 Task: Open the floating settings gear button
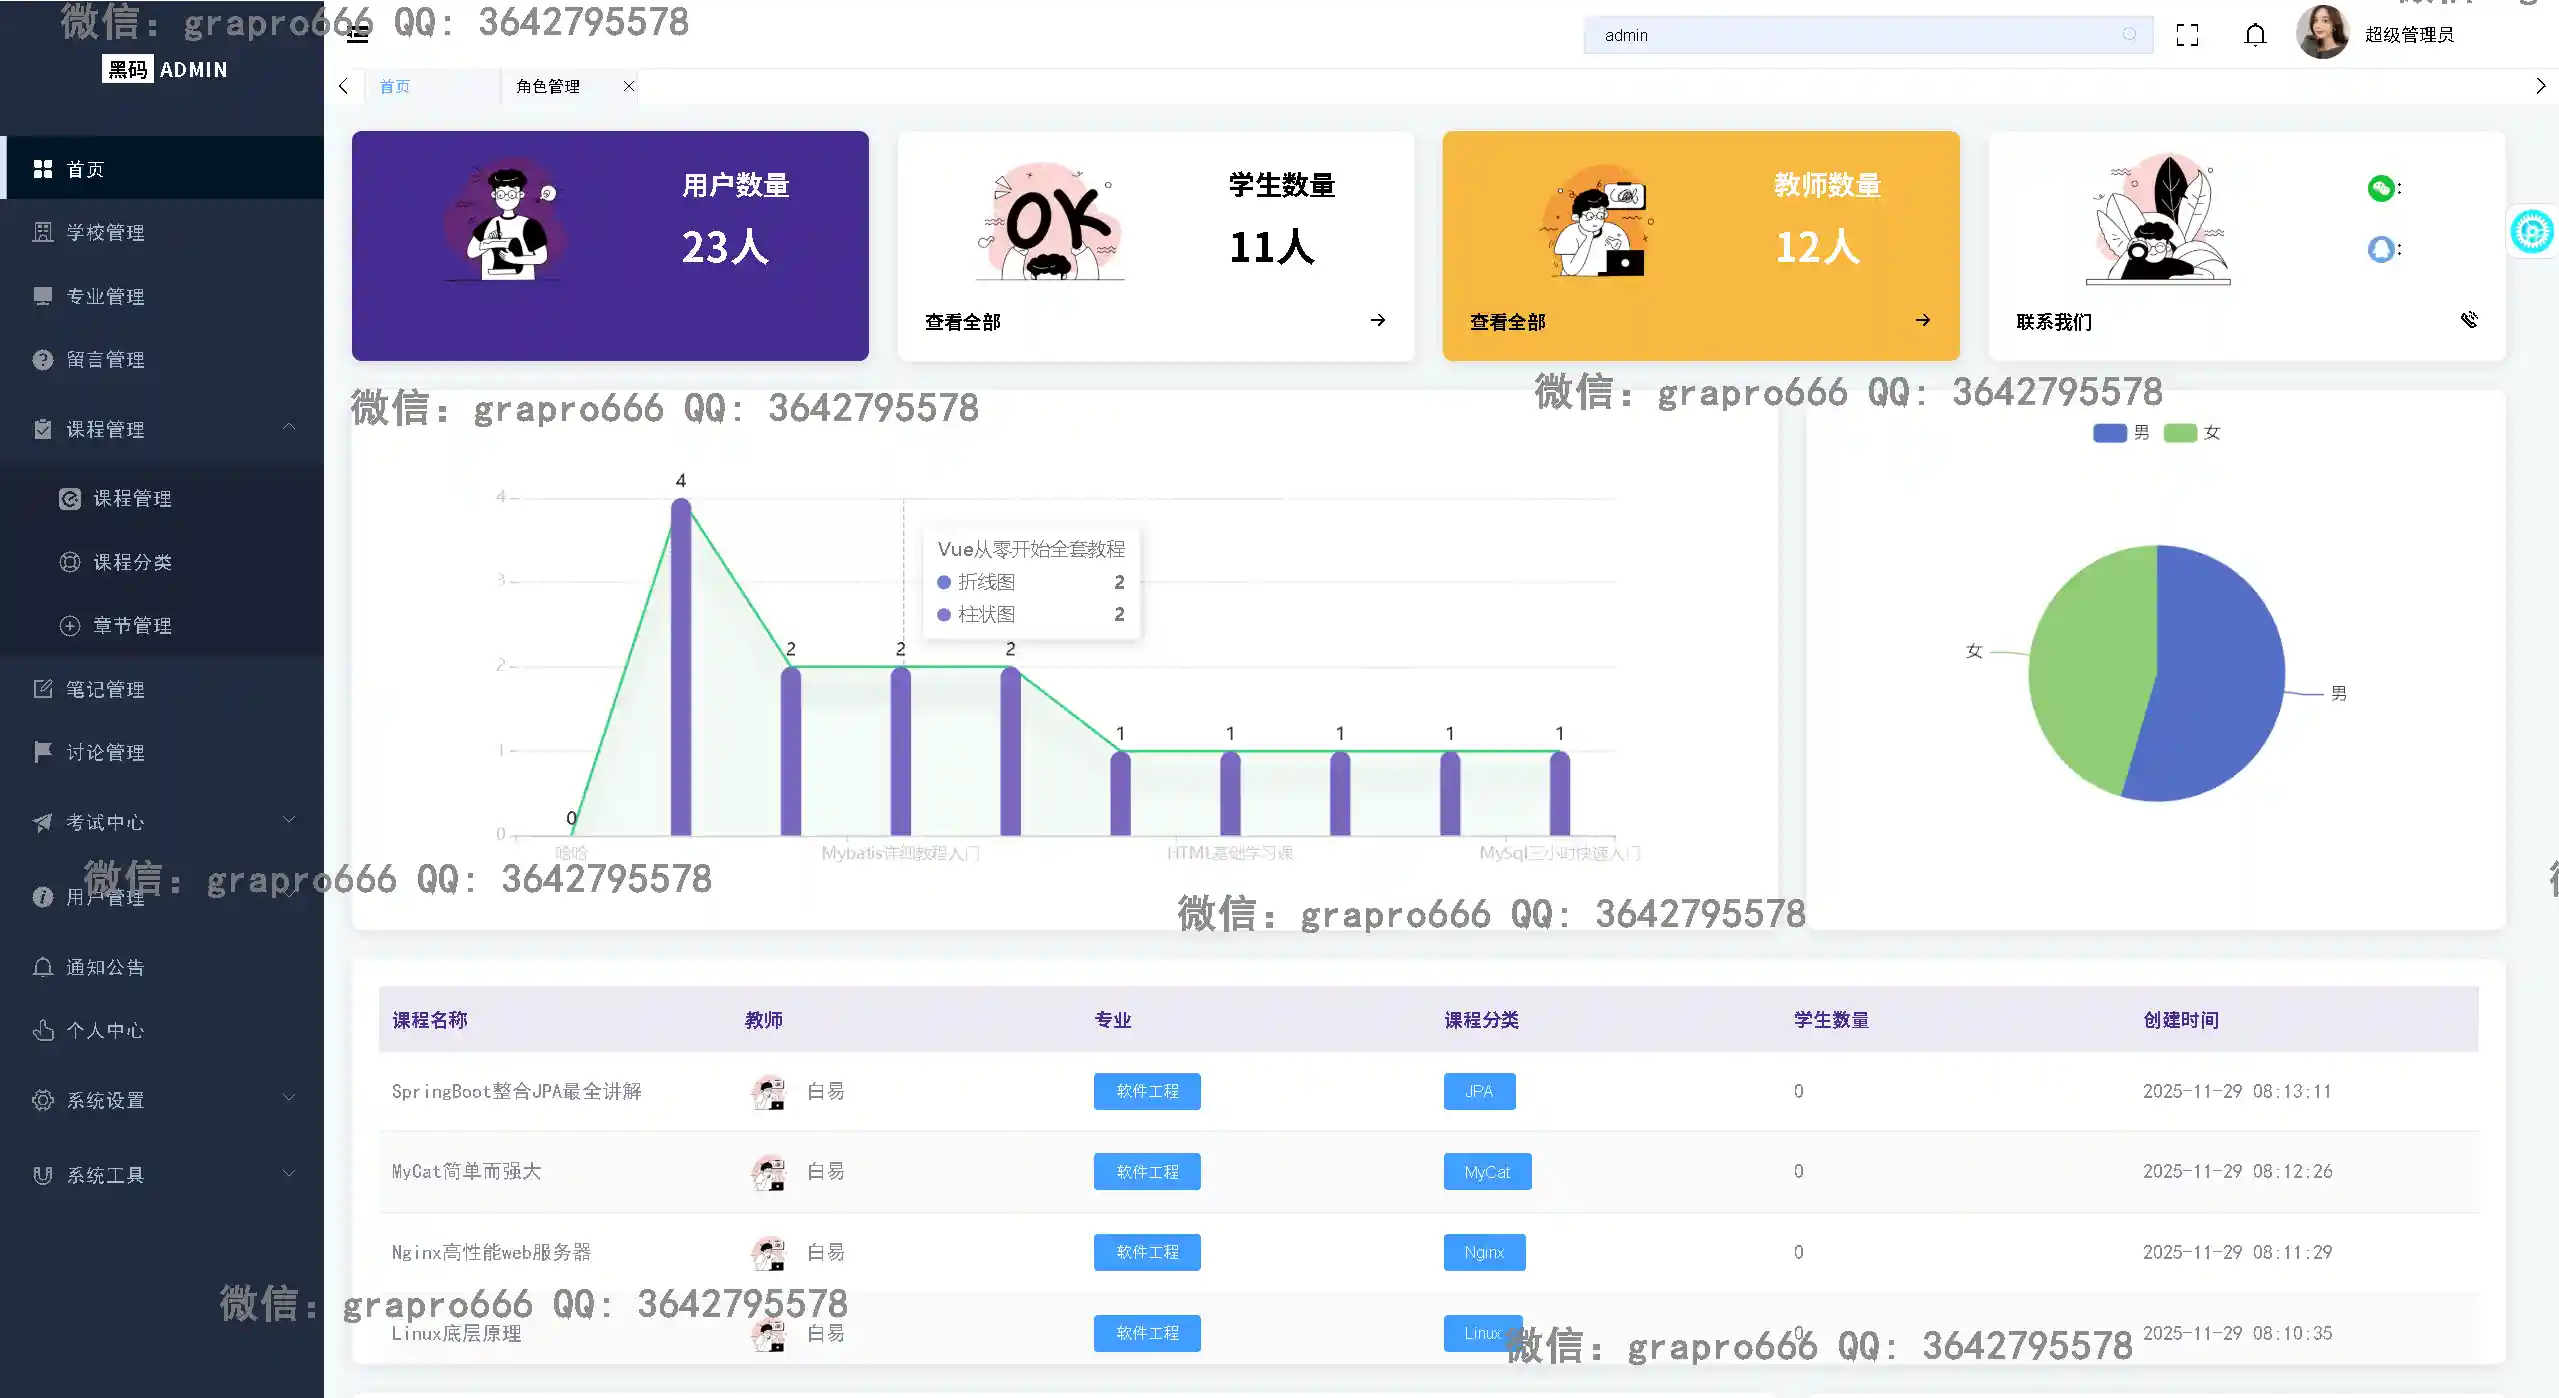[2531, 232]
